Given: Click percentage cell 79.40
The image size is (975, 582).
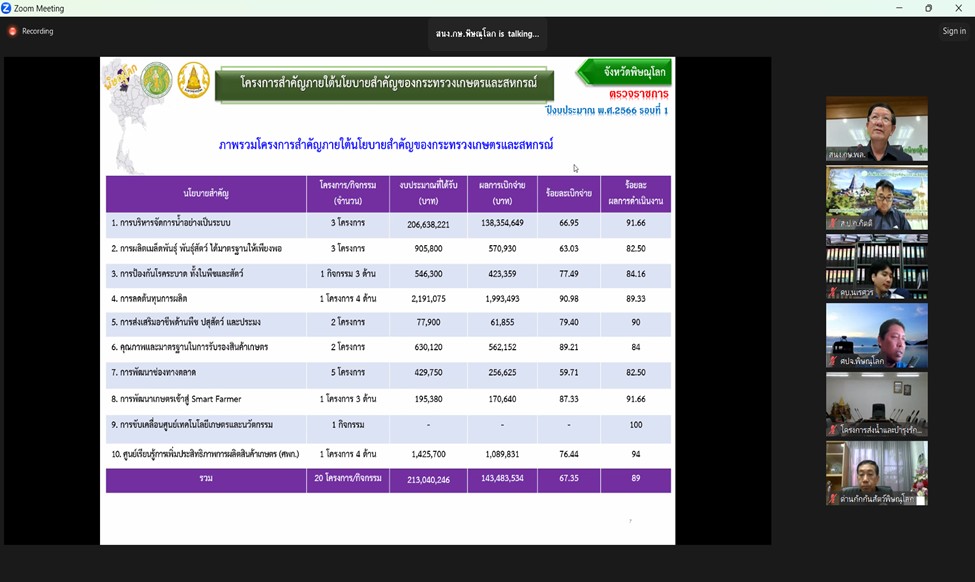Looking at the screenshot, I should coord(569,323).
